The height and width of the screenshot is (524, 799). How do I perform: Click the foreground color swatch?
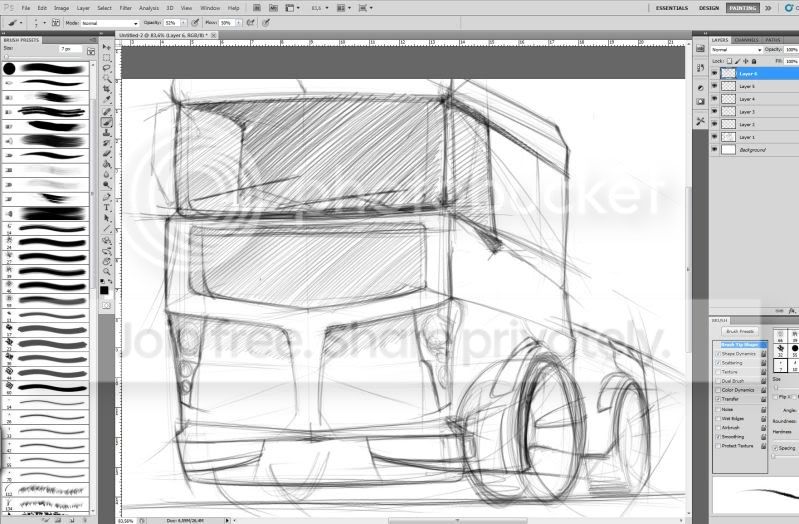104,290
